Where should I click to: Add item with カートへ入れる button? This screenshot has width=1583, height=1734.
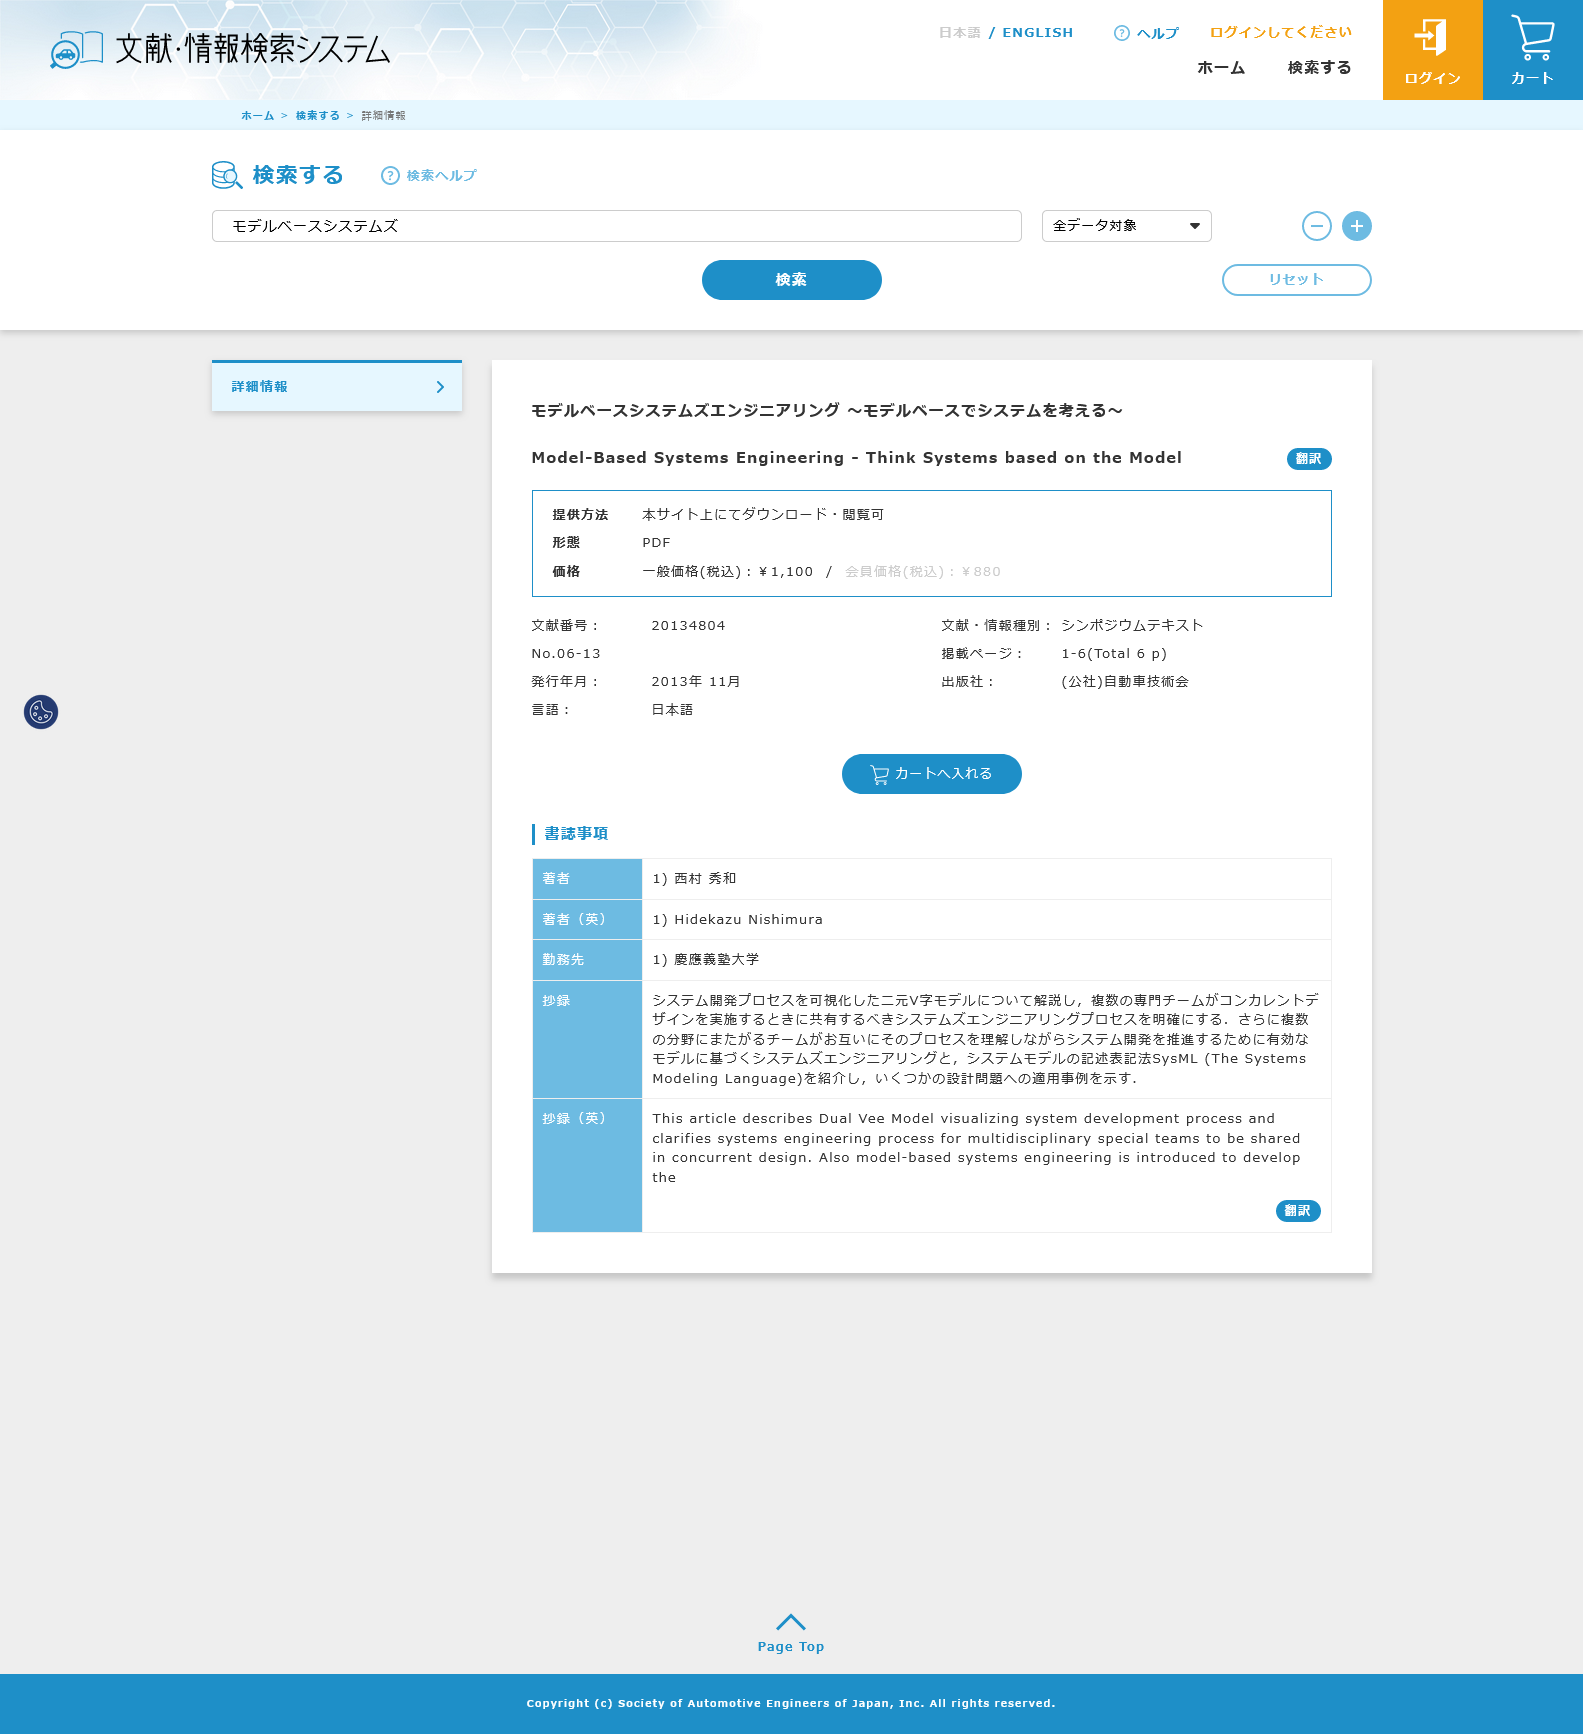[931, 774]
